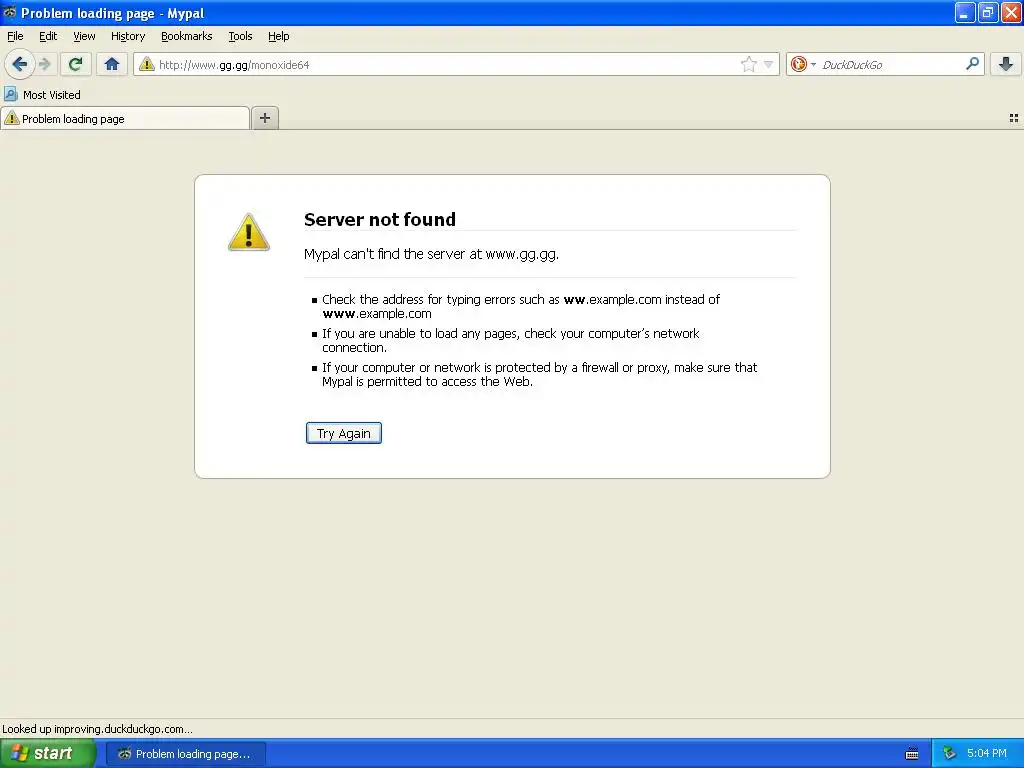The image size is (1024, 768).
Task: Open the Edit menu
Action: coord(48,36)
